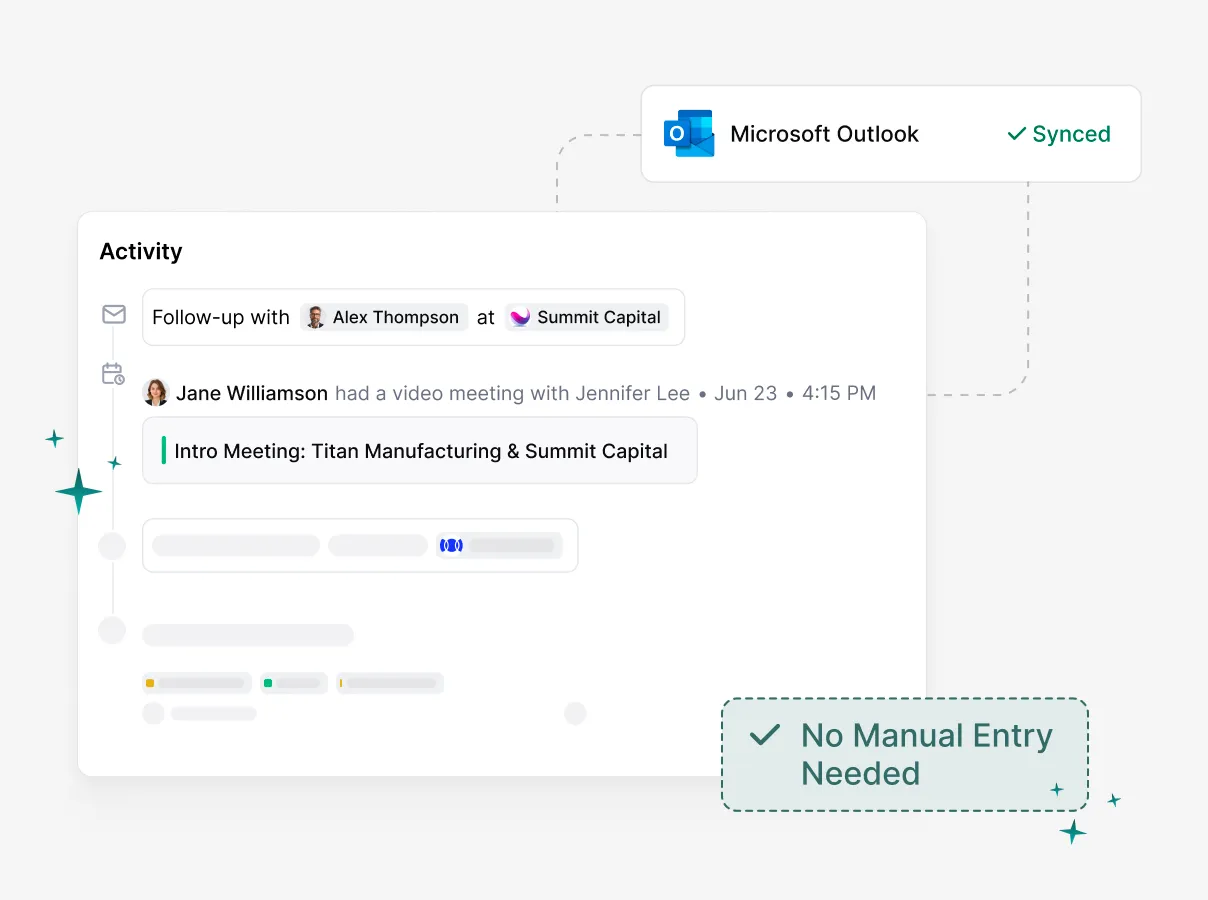Click Jane Williamson's avatar photo

[x=156, y=392]
